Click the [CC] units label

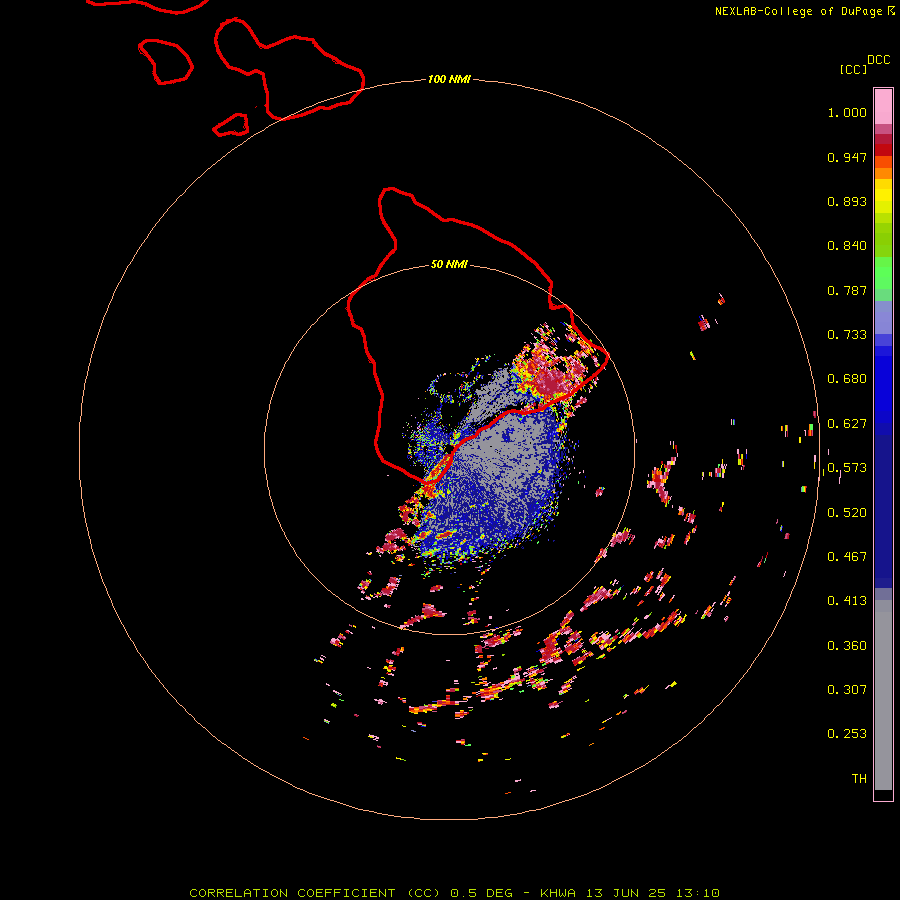tap(853, 69)
